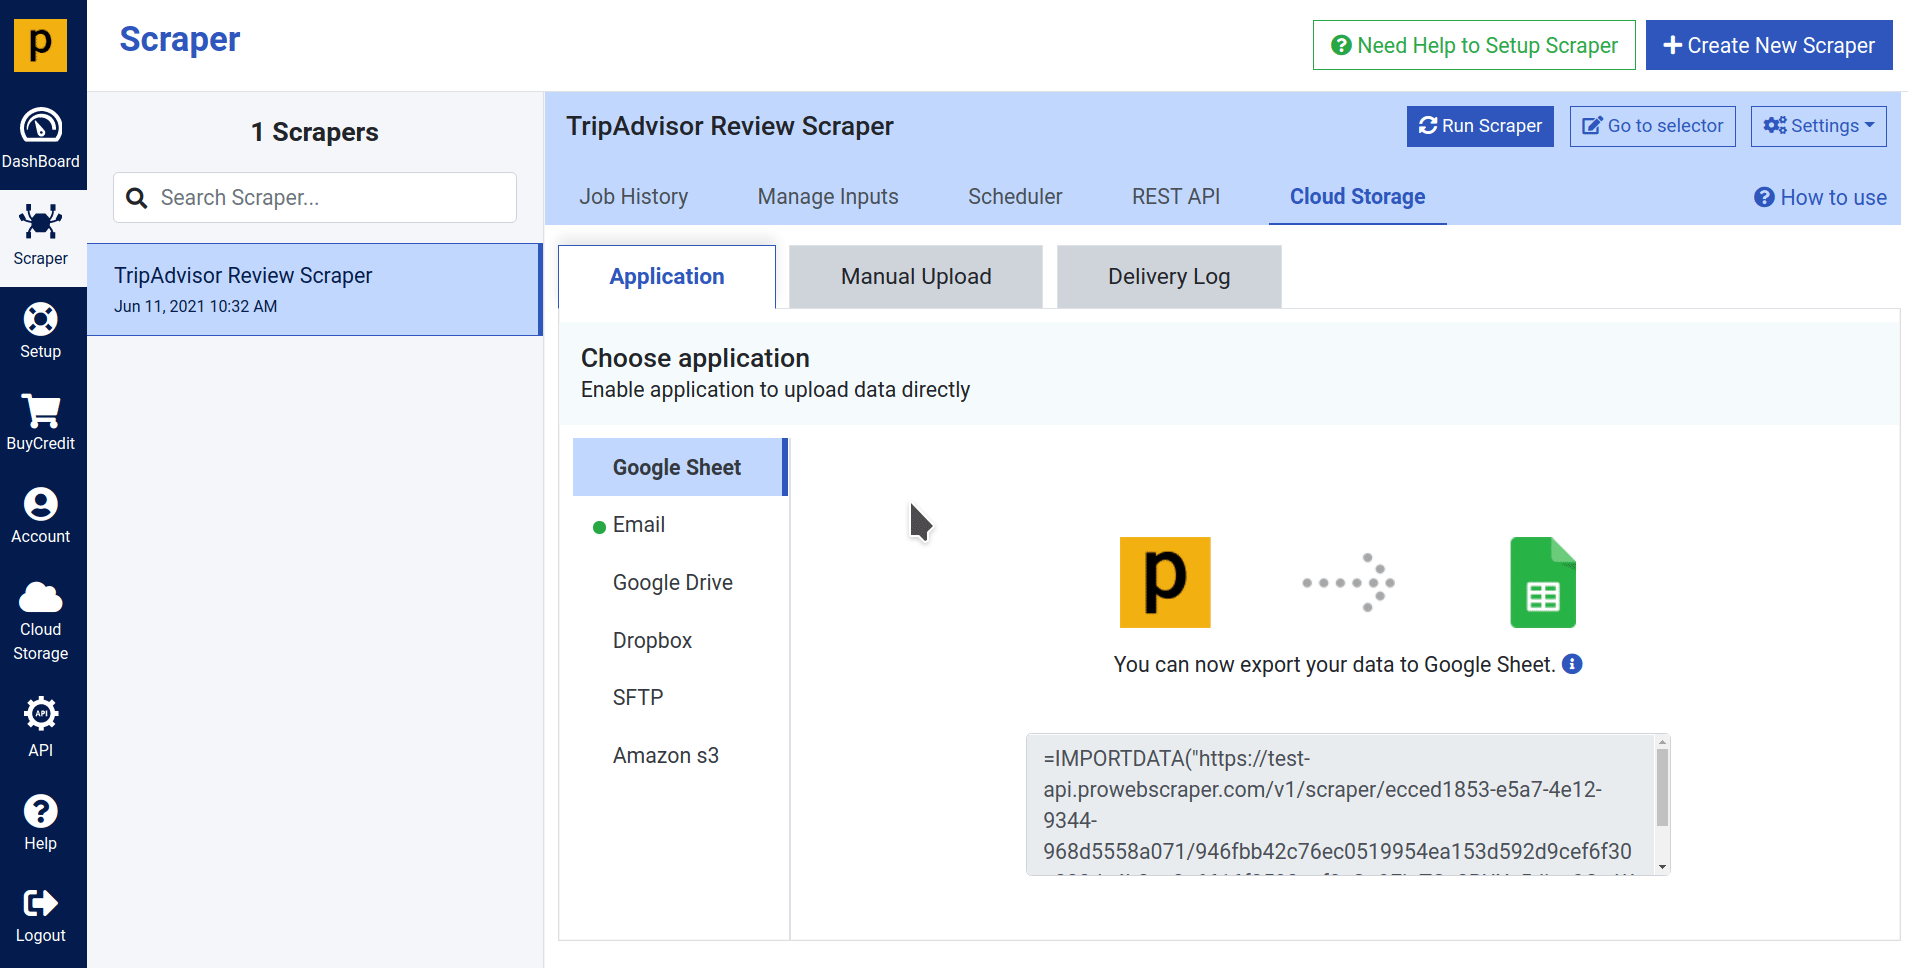Image resolution: width=1908 pixels, height=968 pixels.
Task: Open the DashBoard sidebar icon
Action: click(x=41, y=127)
